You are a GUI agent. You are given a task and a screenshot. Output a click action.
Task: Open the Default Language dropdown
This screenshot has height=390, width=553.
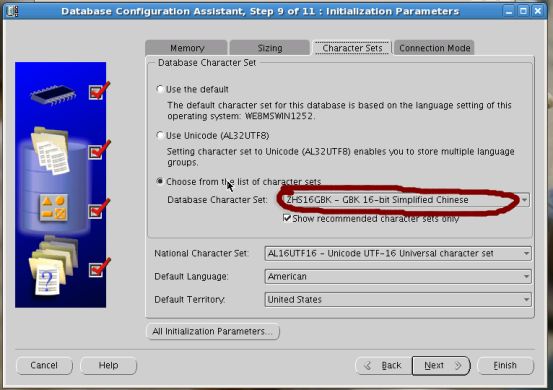point(398,276)
